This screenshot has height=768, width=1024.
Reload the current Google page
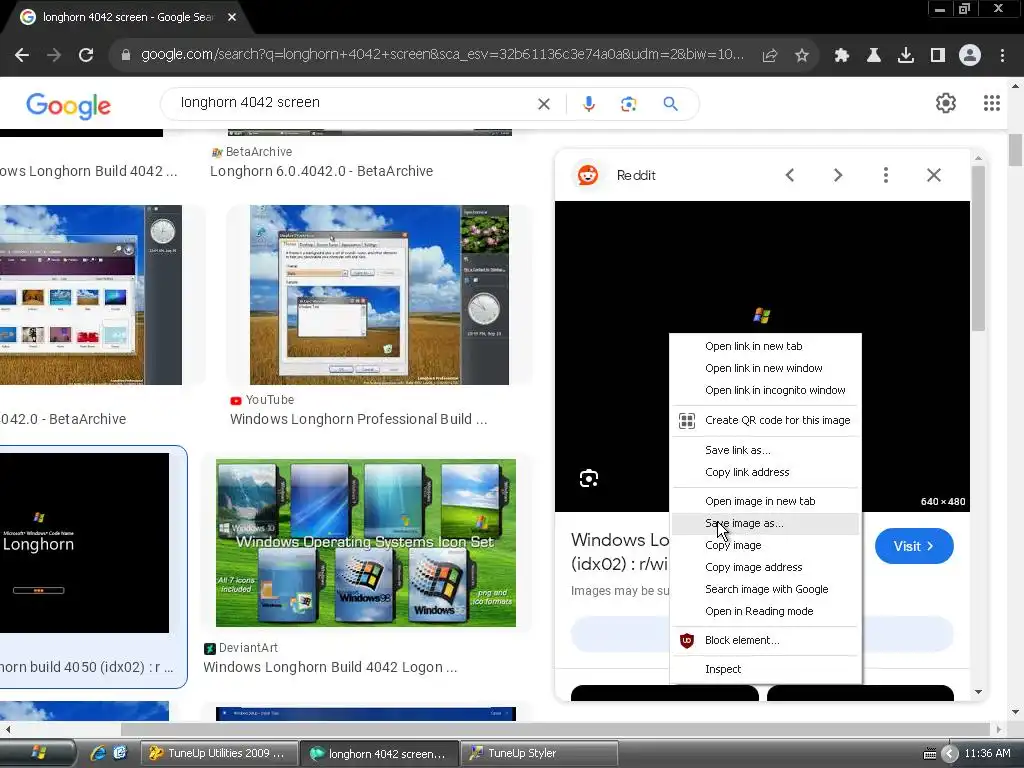[86, 56]
